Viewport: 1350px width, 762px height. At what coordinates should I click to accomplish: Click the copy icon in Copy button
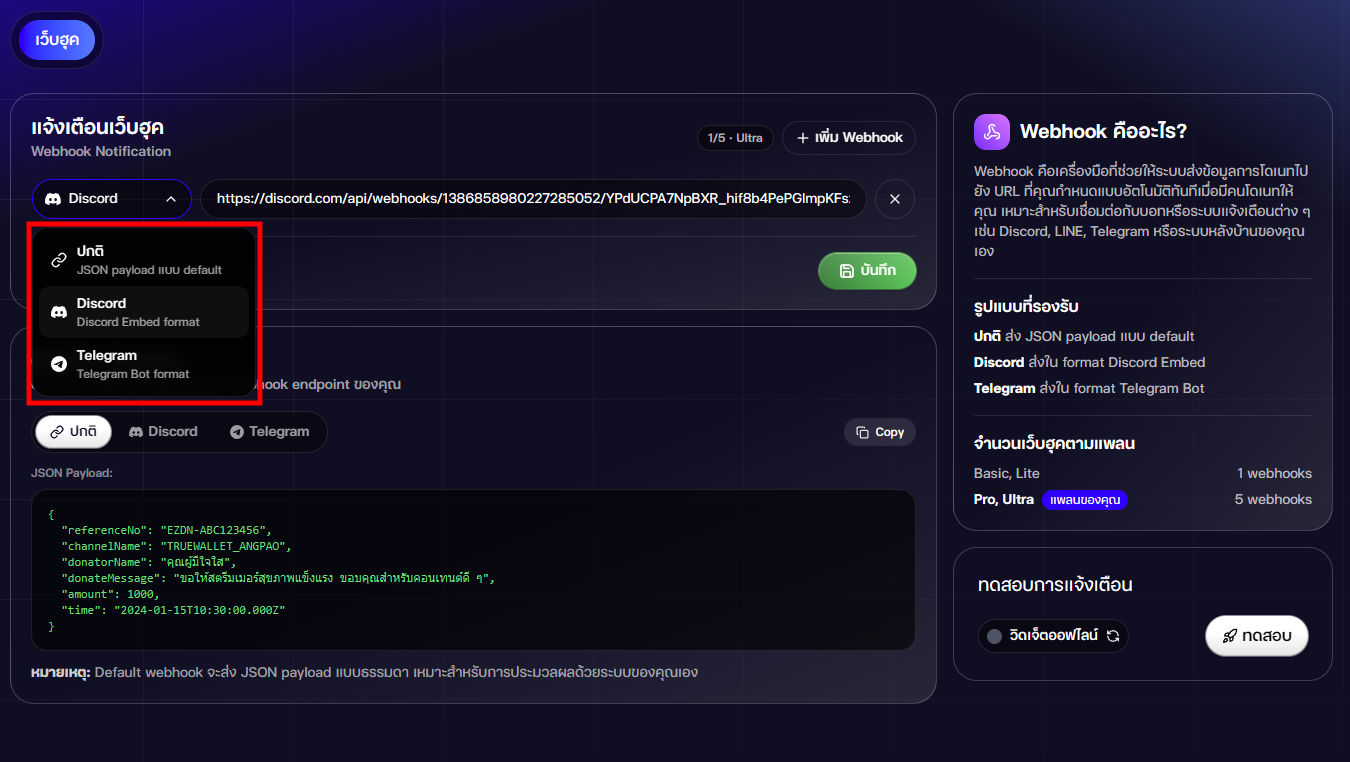pyautogui.click(x=862, y=432)
